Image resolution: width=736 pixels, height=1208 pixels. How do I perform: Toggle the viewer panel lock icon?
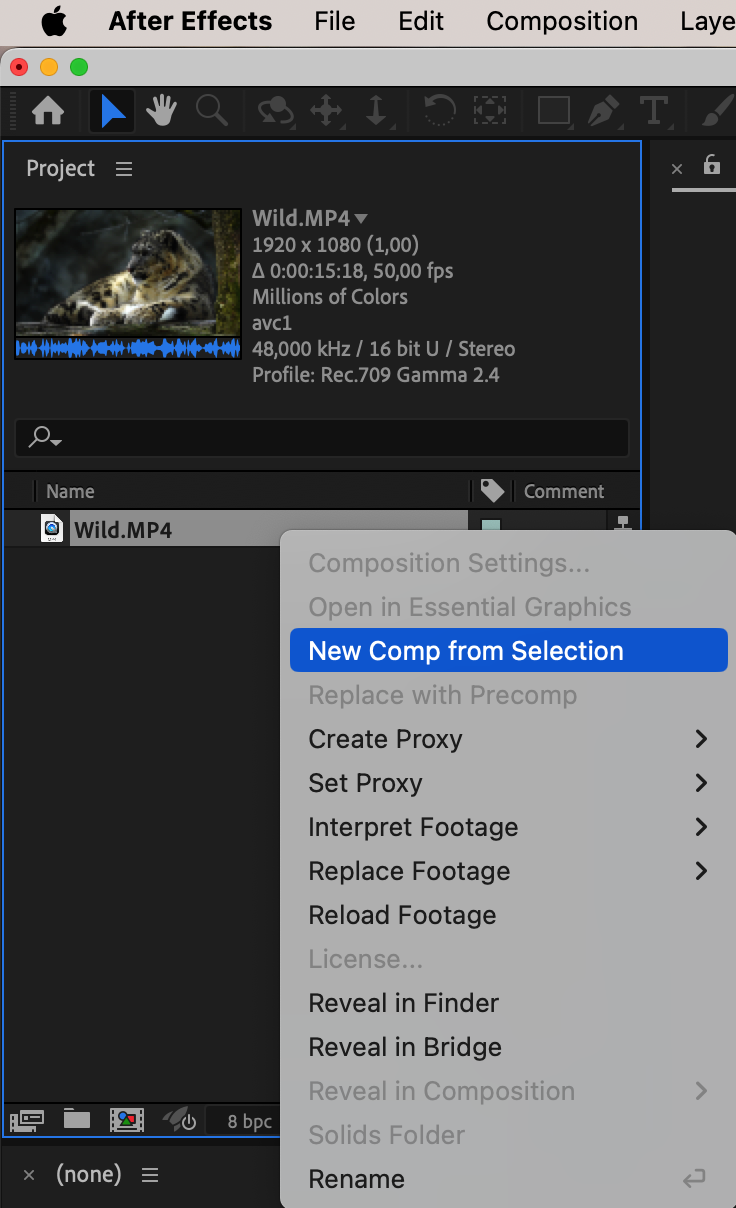[712, 164]
